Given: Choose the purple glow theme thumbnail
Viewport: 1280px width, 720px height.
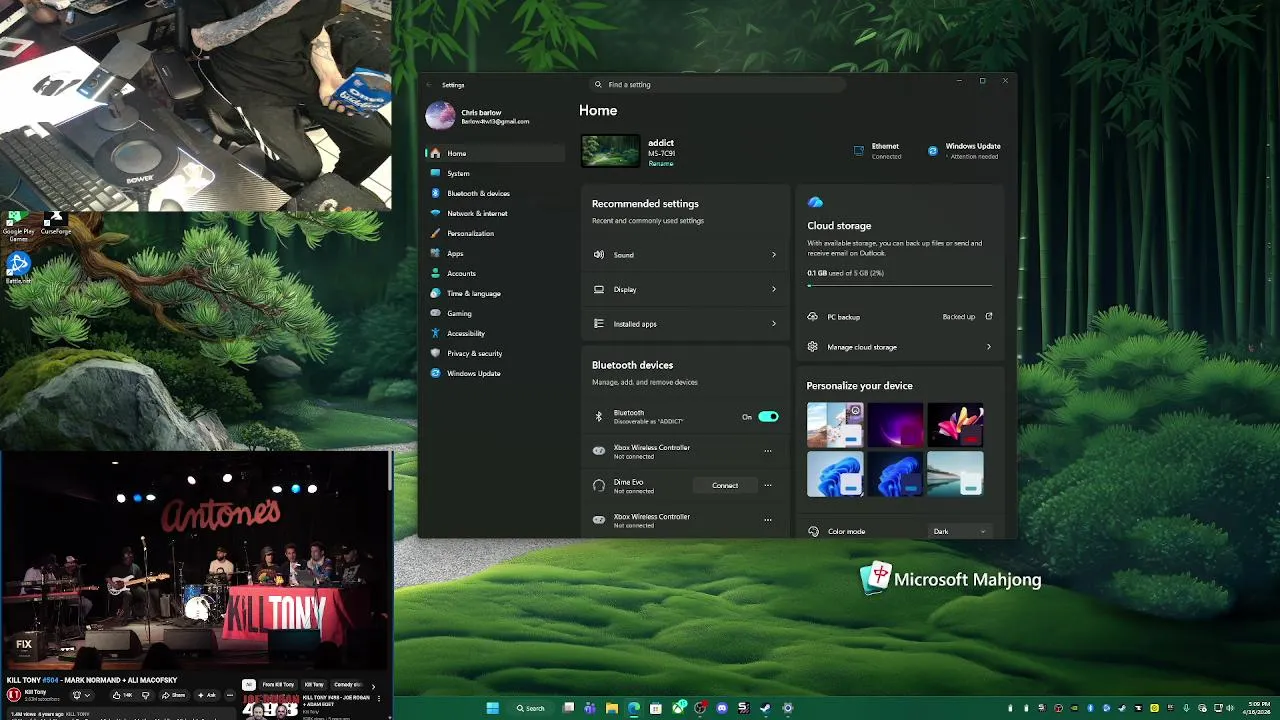Looking at the screenshot, I should [x=895, y=425].
